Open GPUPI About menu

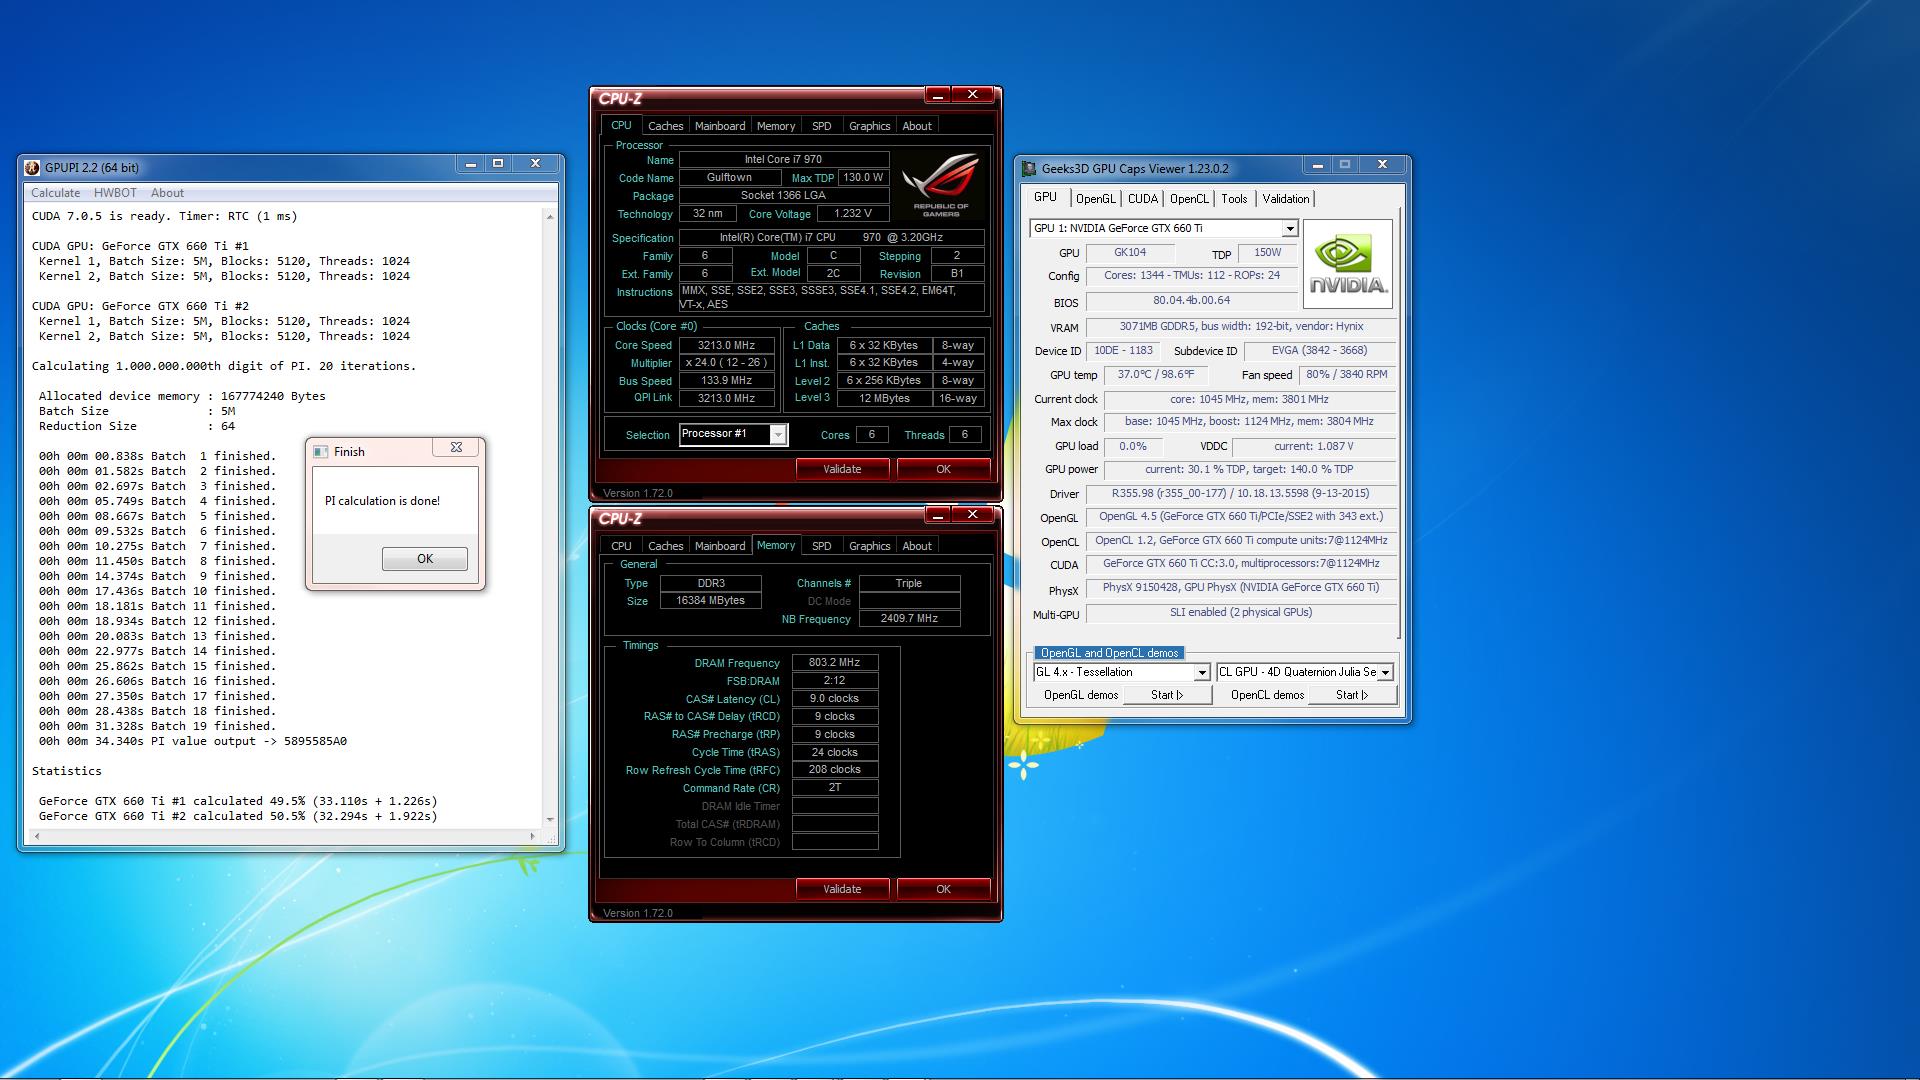coord(167,193)
